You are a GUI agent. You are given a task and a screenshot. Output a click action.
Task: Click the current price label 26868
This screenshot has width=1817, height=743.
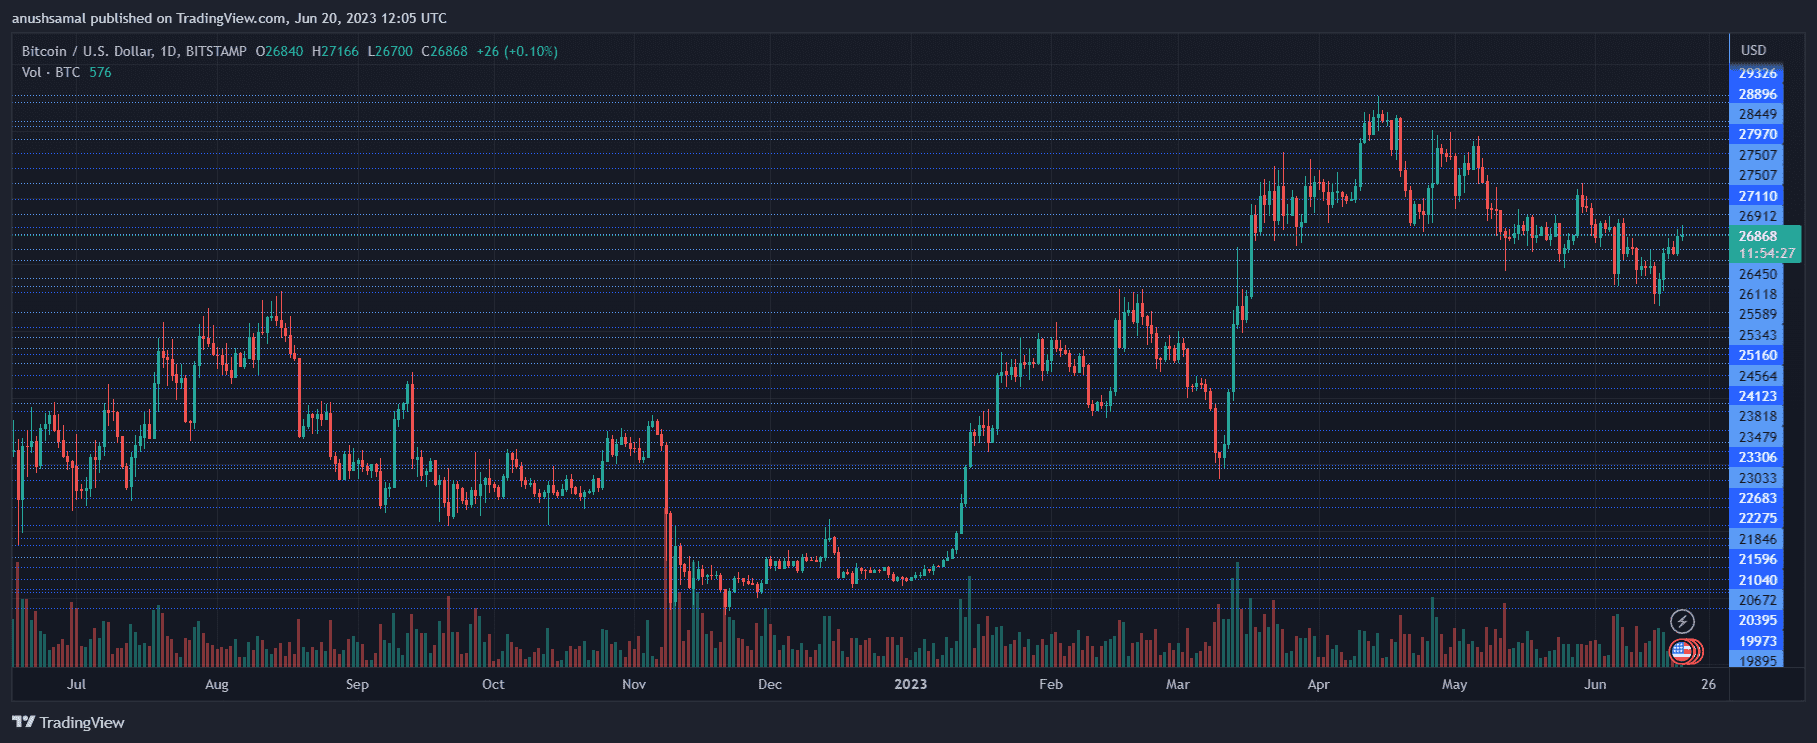1758,236
